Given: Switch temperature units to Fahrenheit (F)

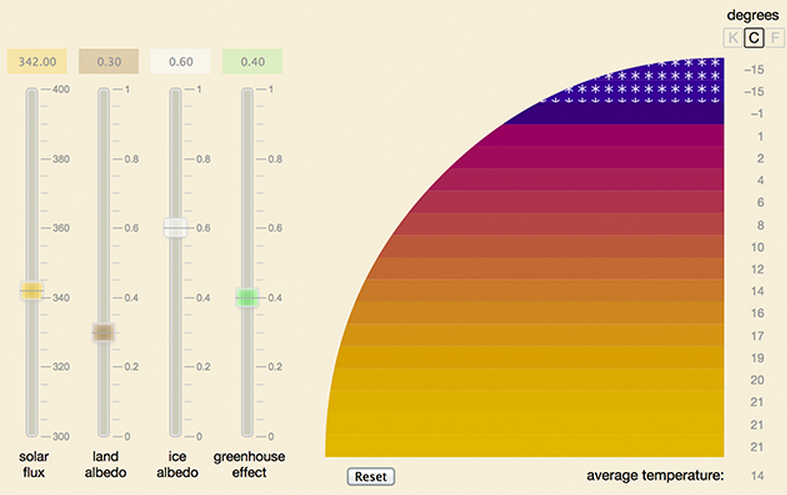Looking at the screenshot, I should (x=776, y=38).
